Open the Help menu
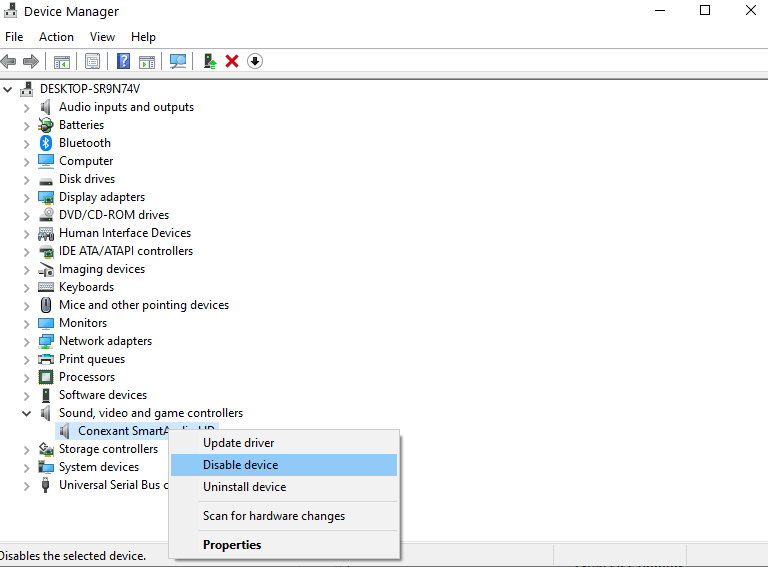The height and width of the screenshot is (567, 768). point(143,37)
